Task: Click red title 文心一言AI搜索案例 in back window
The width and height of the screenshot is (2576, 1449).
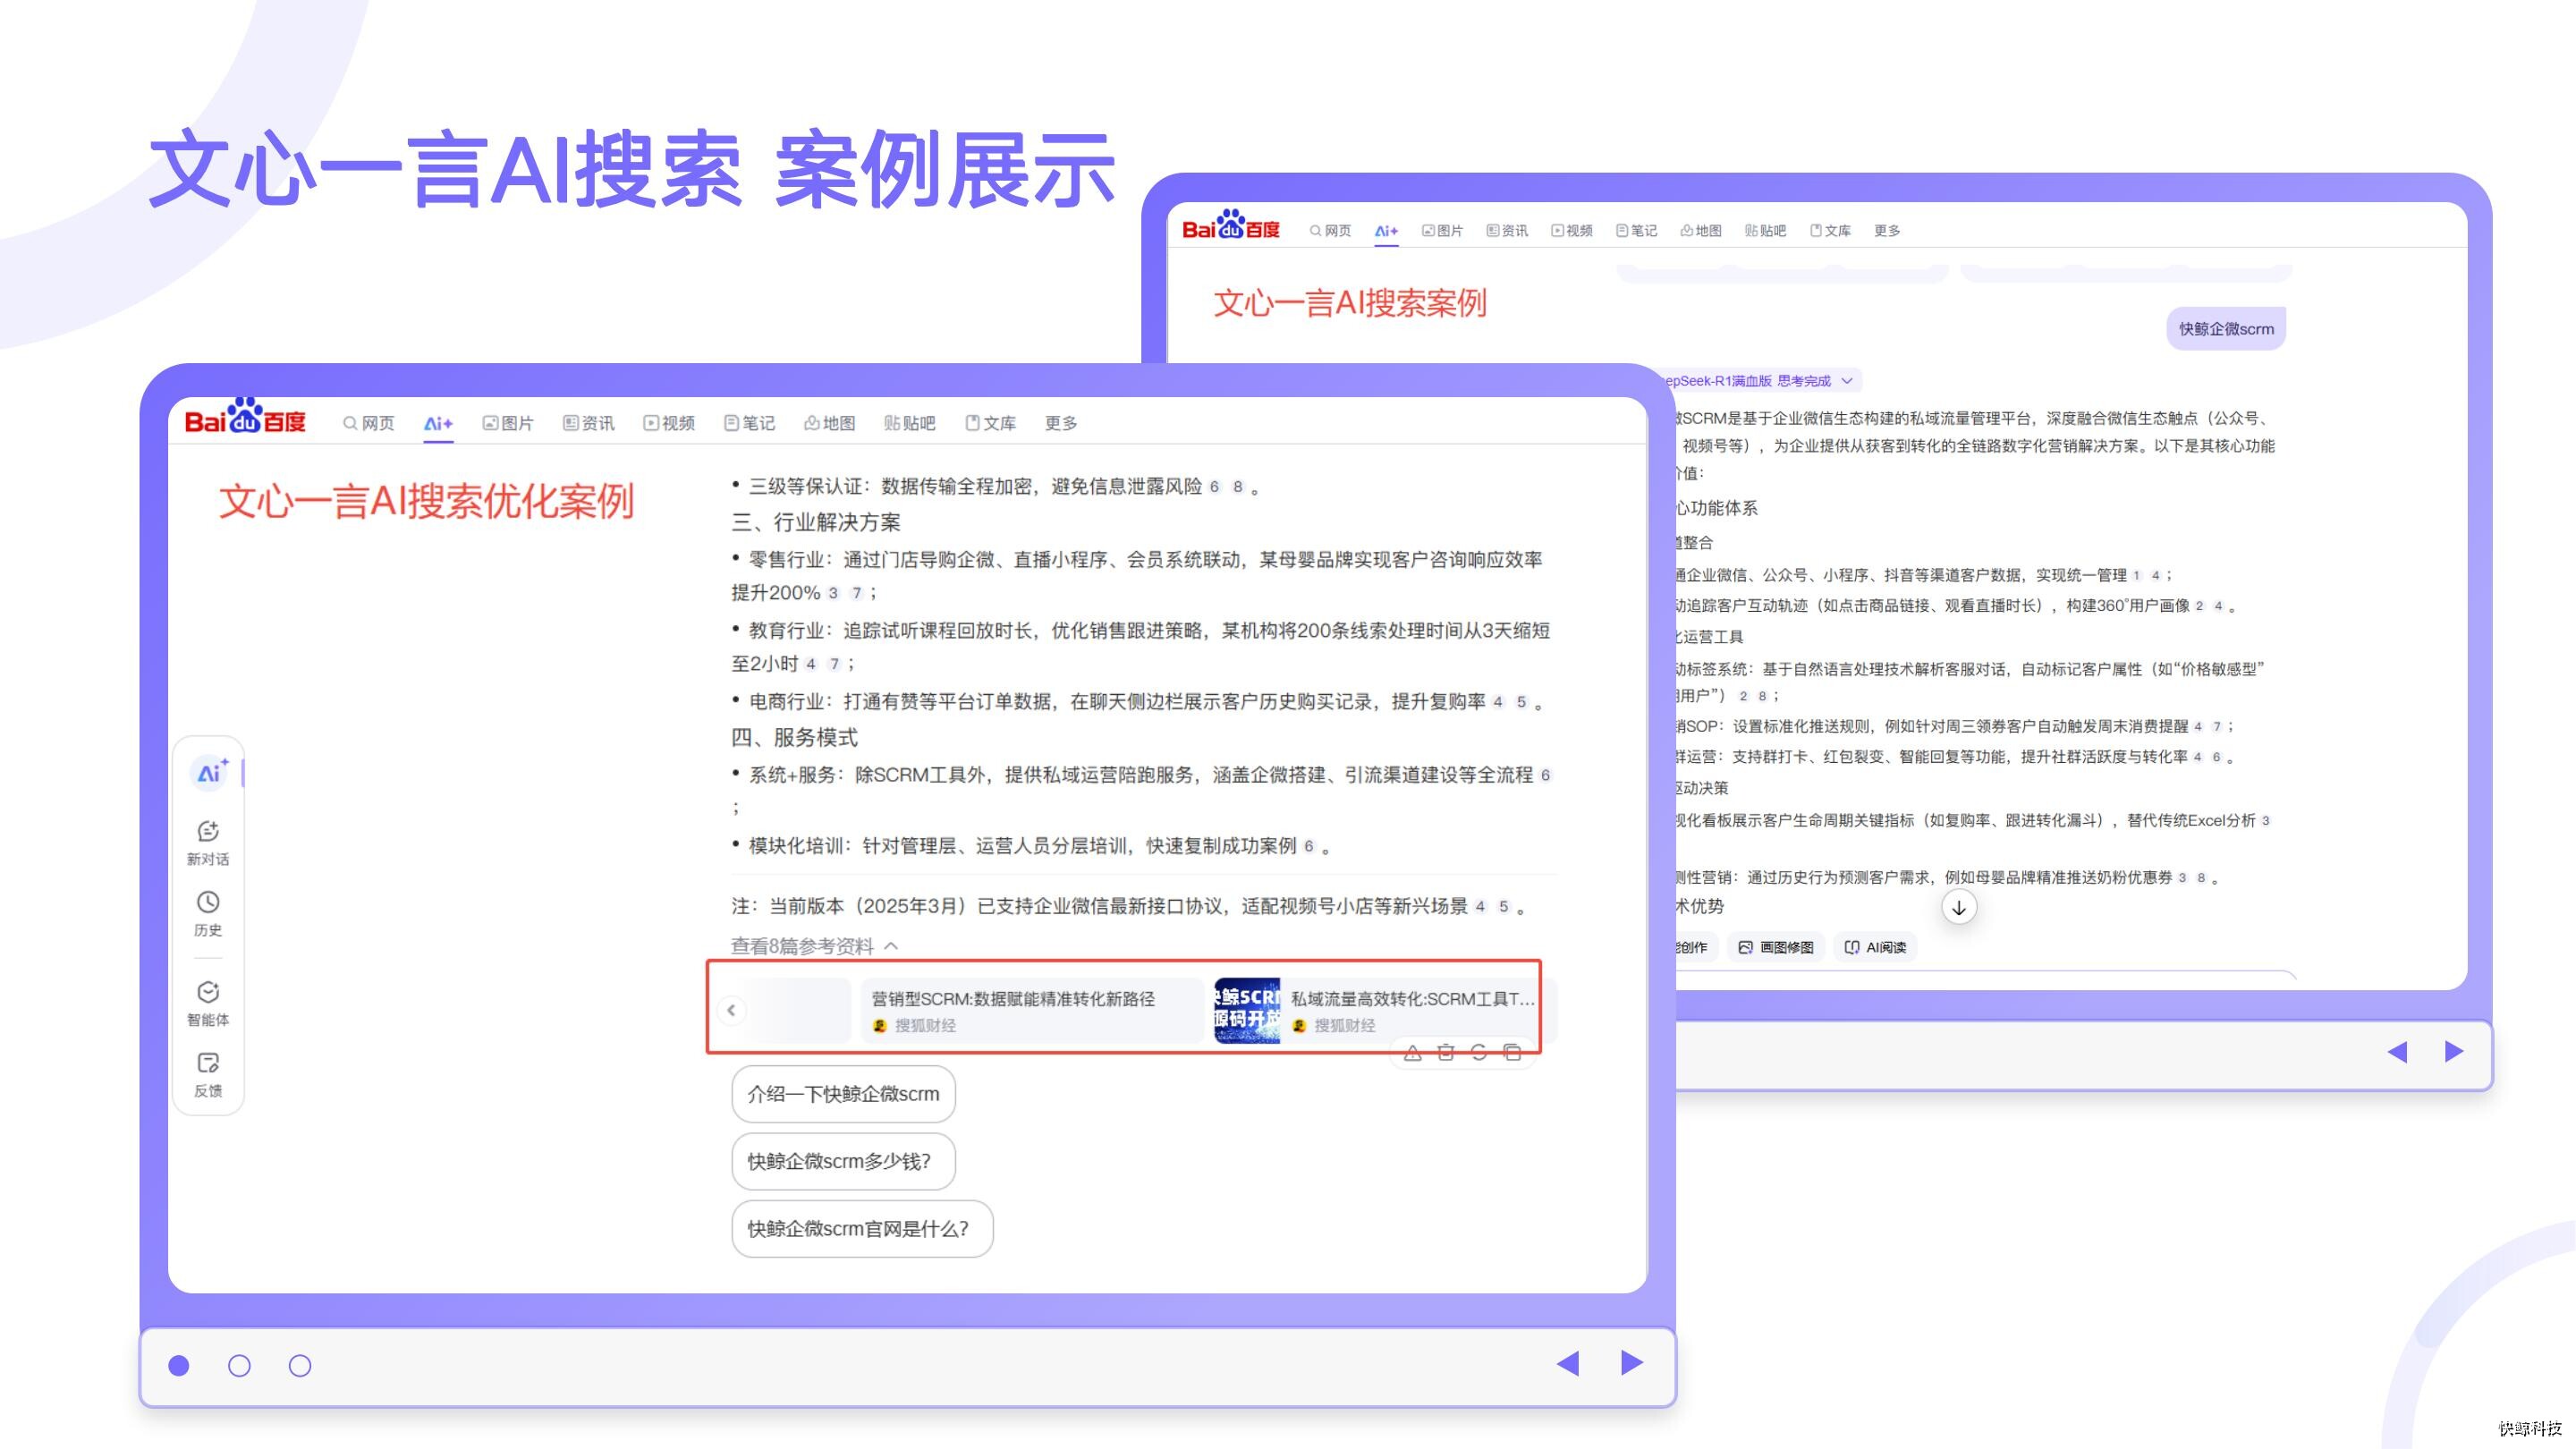Action: tap(1350, 303)
